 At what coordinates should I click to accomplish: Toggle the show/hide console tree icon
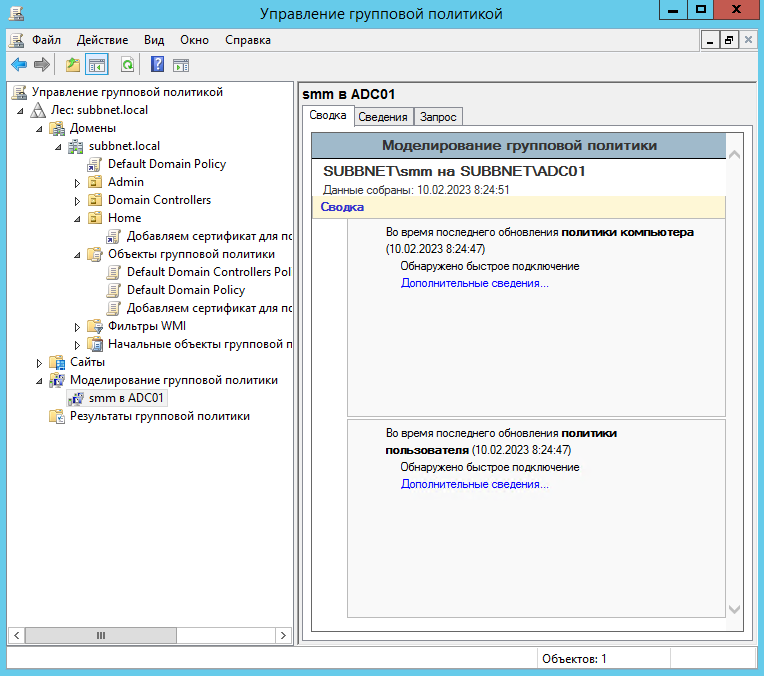tap(97, 65)
